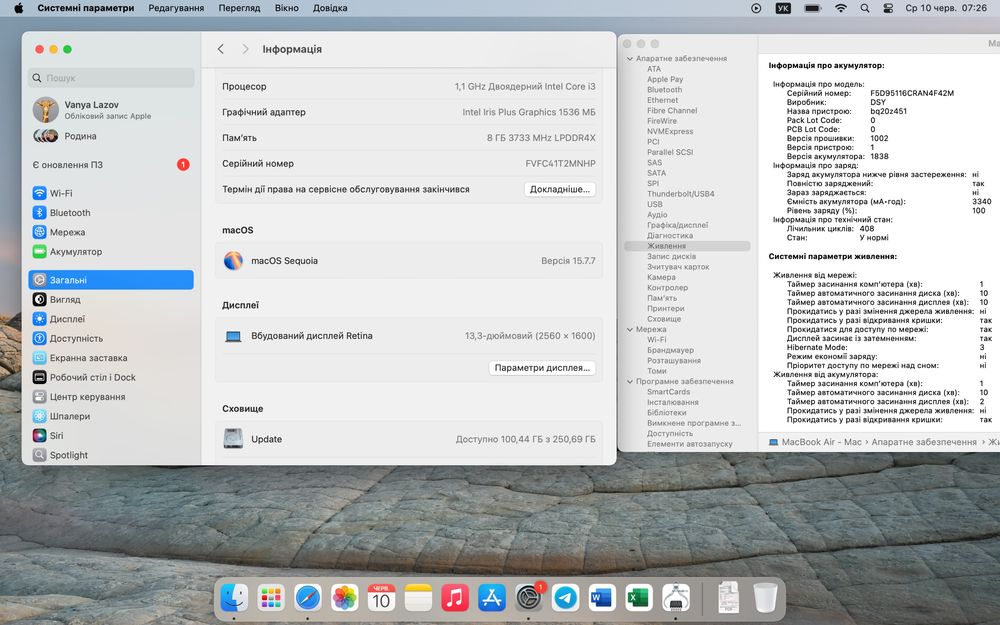Screen dimensions: 1000x625
Task: Select Інсталювання under software tree
Action: tap(673, 402)
